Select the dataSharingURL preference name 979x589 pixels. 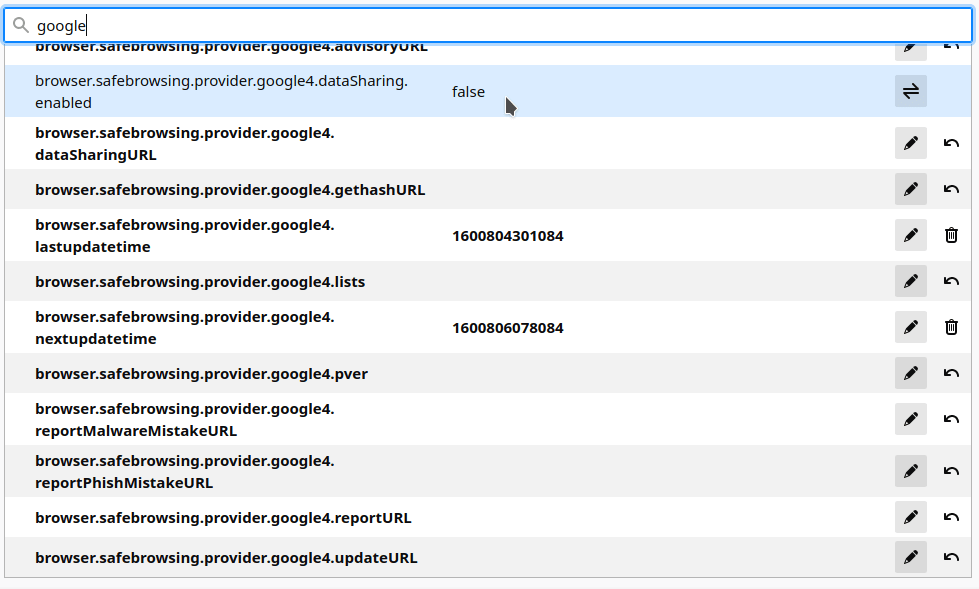pyautogui.click(x=185, y=144)
